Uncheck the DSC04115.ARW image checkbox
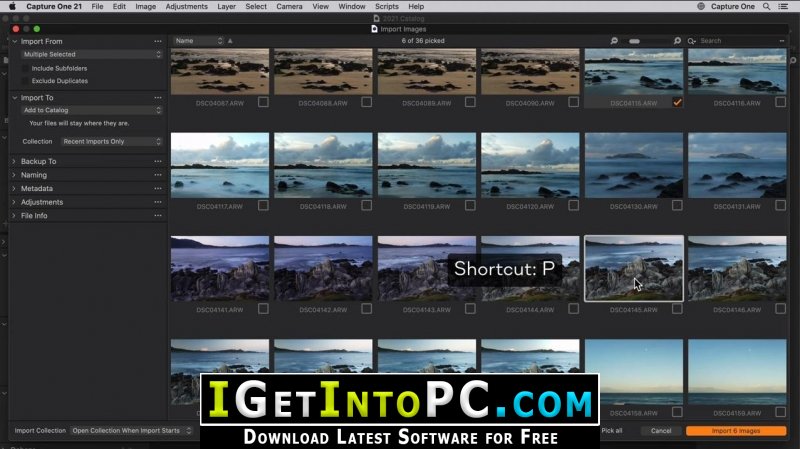 [x=678, y=102]
